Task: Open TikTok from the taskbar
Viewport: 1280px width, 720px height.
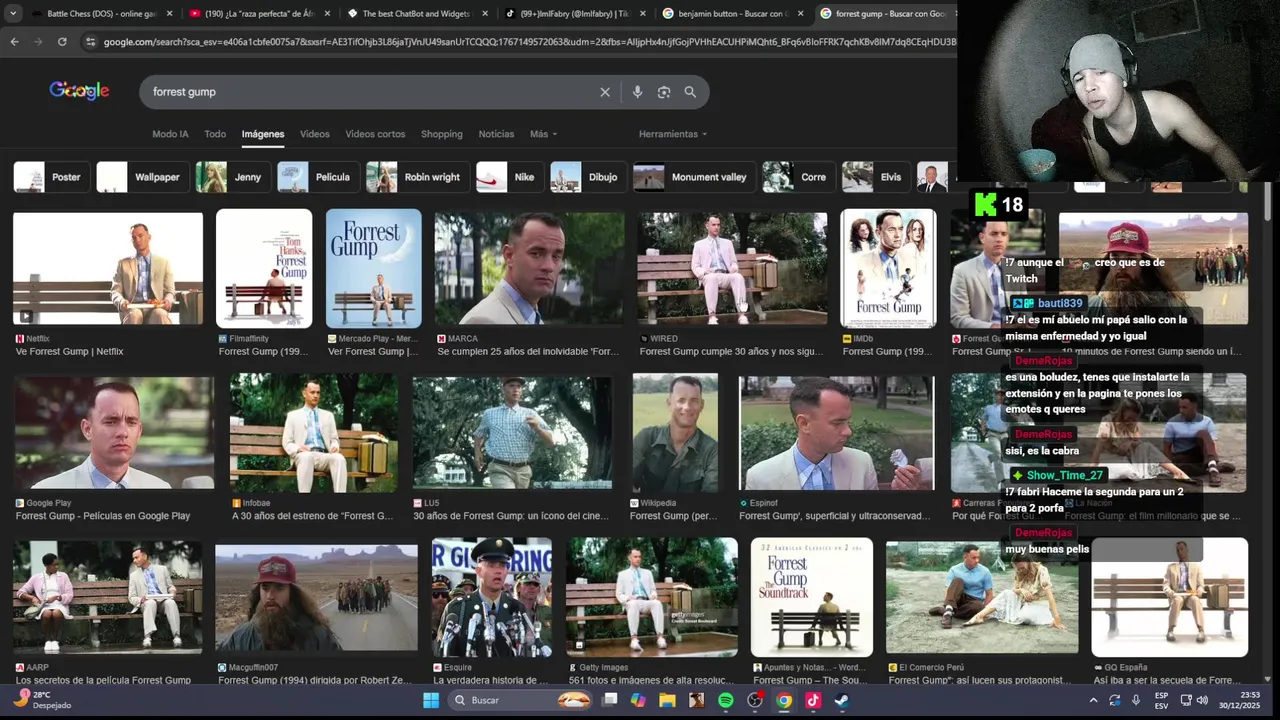Action: click(813, 700)
